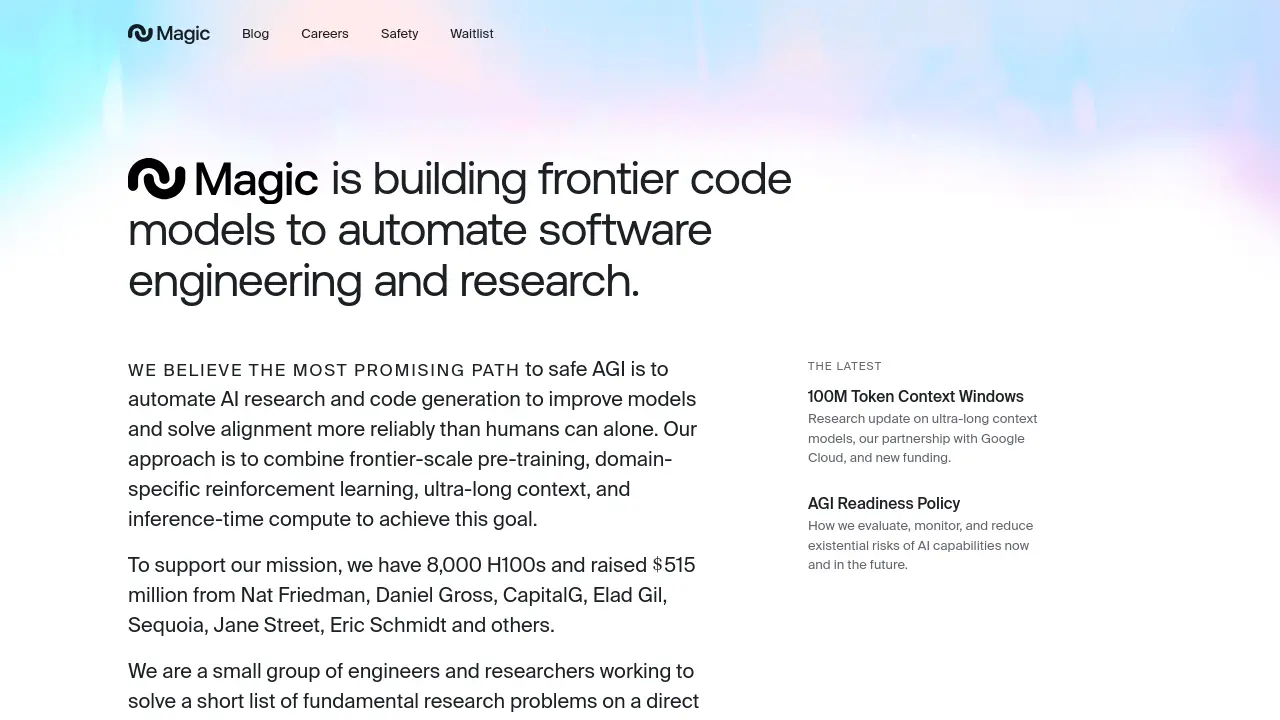Open the 100M Token Context Windows article
This screenshot has height=720, width=1280.
[x=916, y=397]
